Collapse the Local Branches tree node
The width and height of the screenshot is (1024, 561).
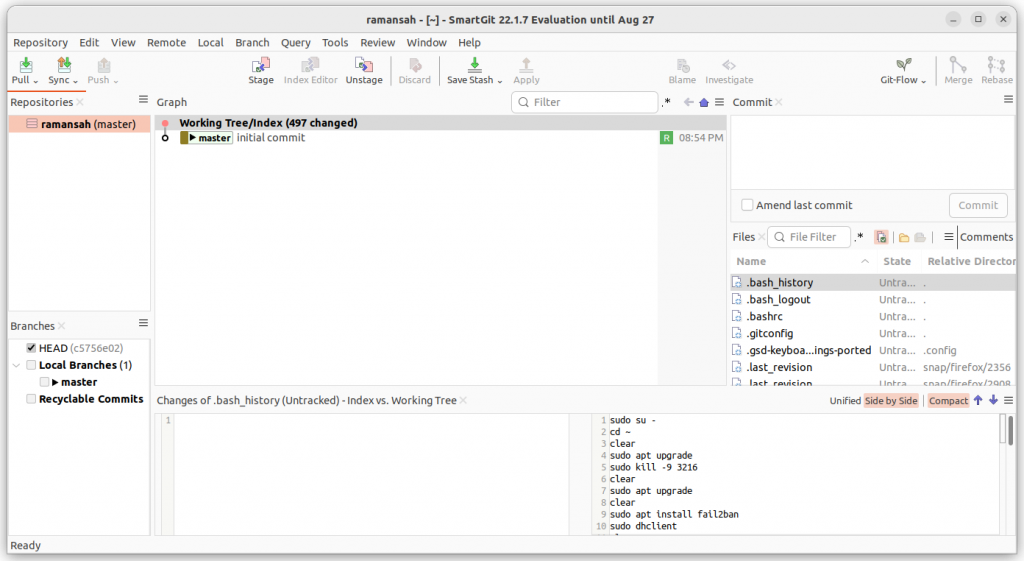[x=16, y=366]
